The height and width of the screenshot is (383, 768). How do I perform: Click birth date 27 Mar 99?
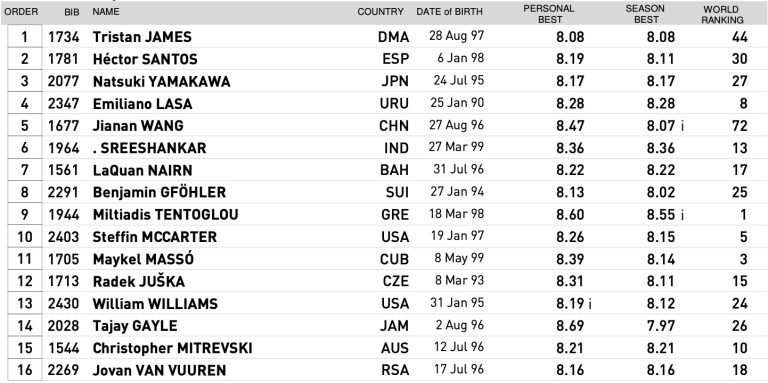pos(456,147)
